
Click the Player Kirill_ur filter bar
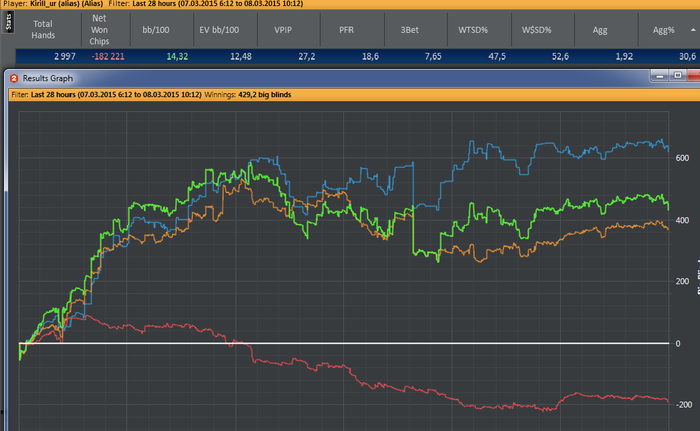pos(350,4)
